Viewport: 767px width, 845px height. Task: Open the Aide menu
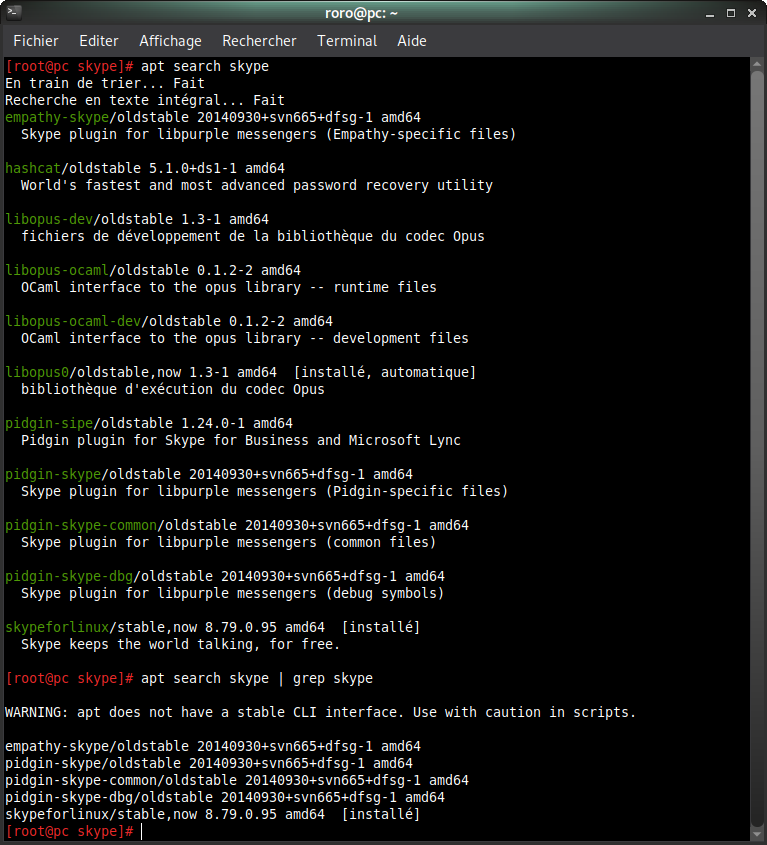point(412,41)
